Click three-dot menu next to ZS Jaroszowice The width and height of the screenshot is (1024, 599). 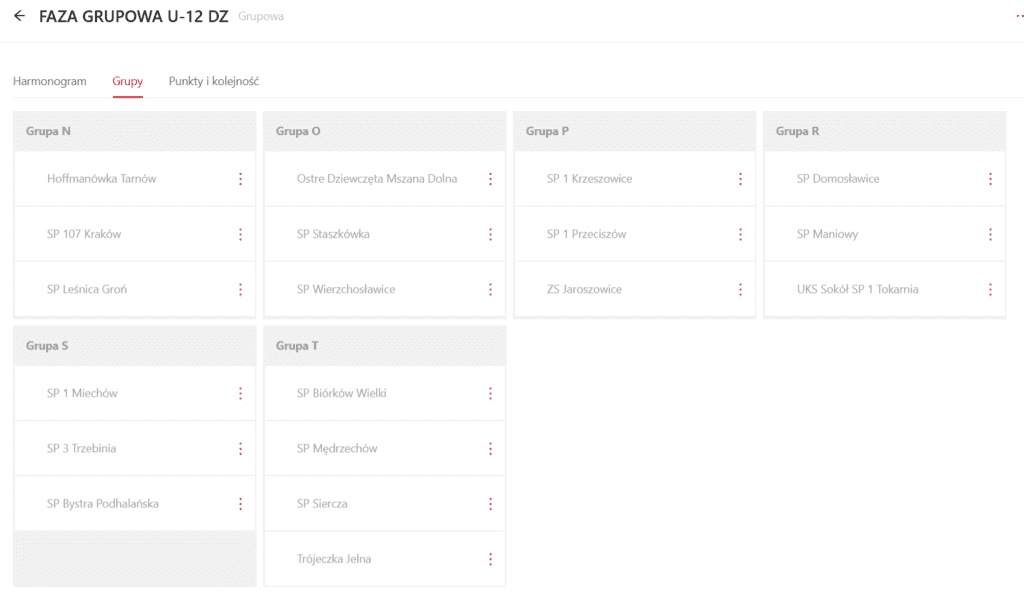740,289
